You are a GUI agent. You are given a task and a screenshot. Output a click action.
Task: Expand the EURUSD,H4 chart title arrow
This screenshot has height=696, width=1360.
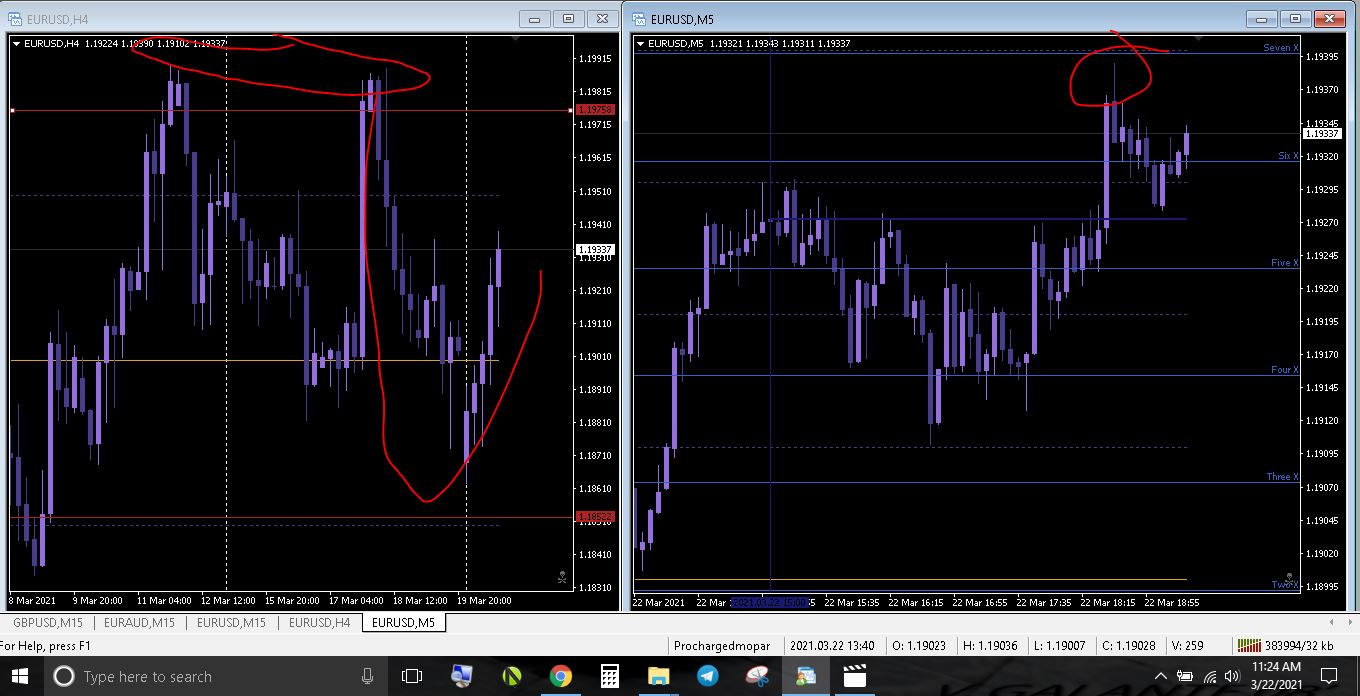(16, 43)
